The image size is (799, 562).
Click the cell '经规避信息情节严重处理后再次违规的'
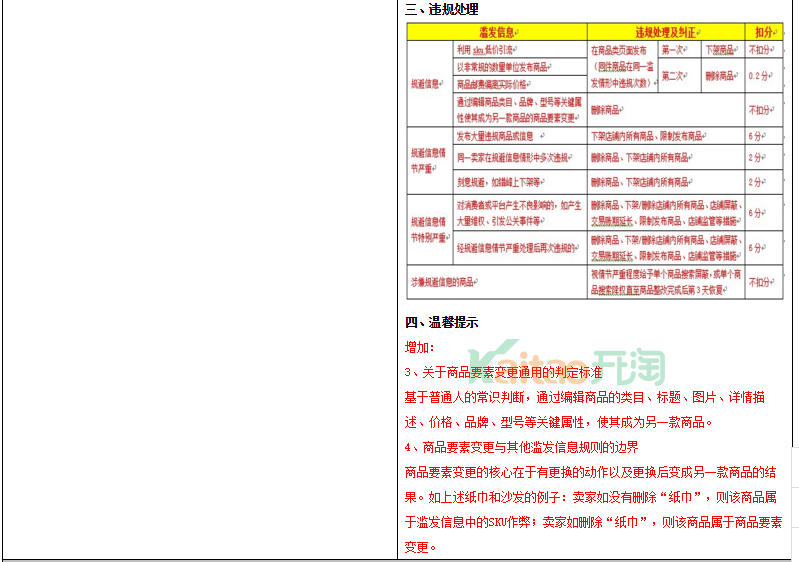click(x=520, y=248)
